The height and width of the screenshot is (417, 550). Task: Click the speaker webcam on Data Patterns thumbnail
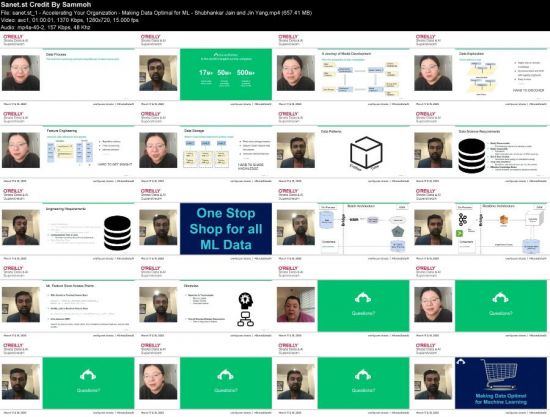pyautogui.click(x=296, y=150)
